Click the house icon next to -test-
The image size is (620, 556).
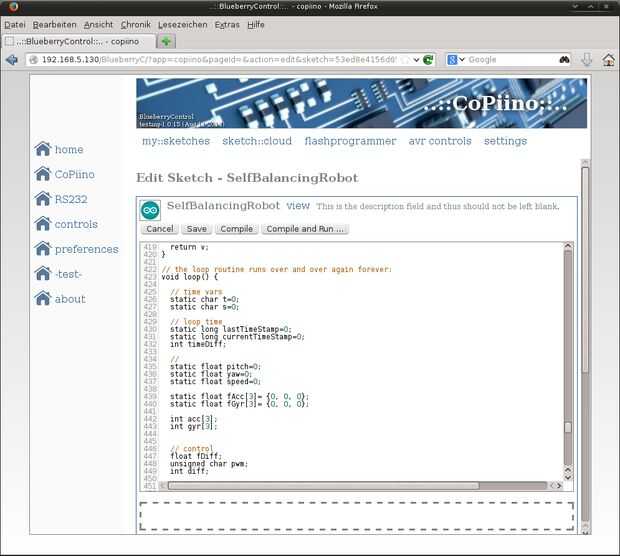point(43,274)
